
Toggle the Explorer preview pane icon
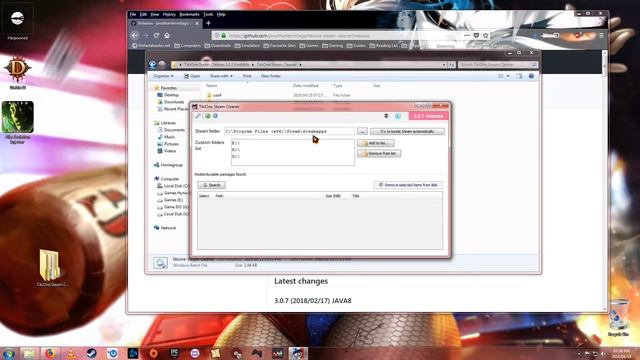tap(519, 76)
